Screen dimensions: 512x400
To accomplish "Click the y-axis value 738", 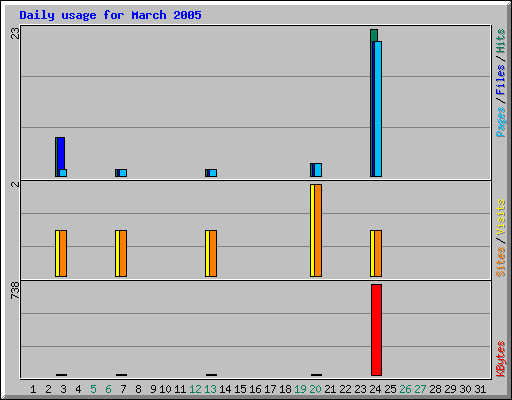I will (x=15, y=290).
